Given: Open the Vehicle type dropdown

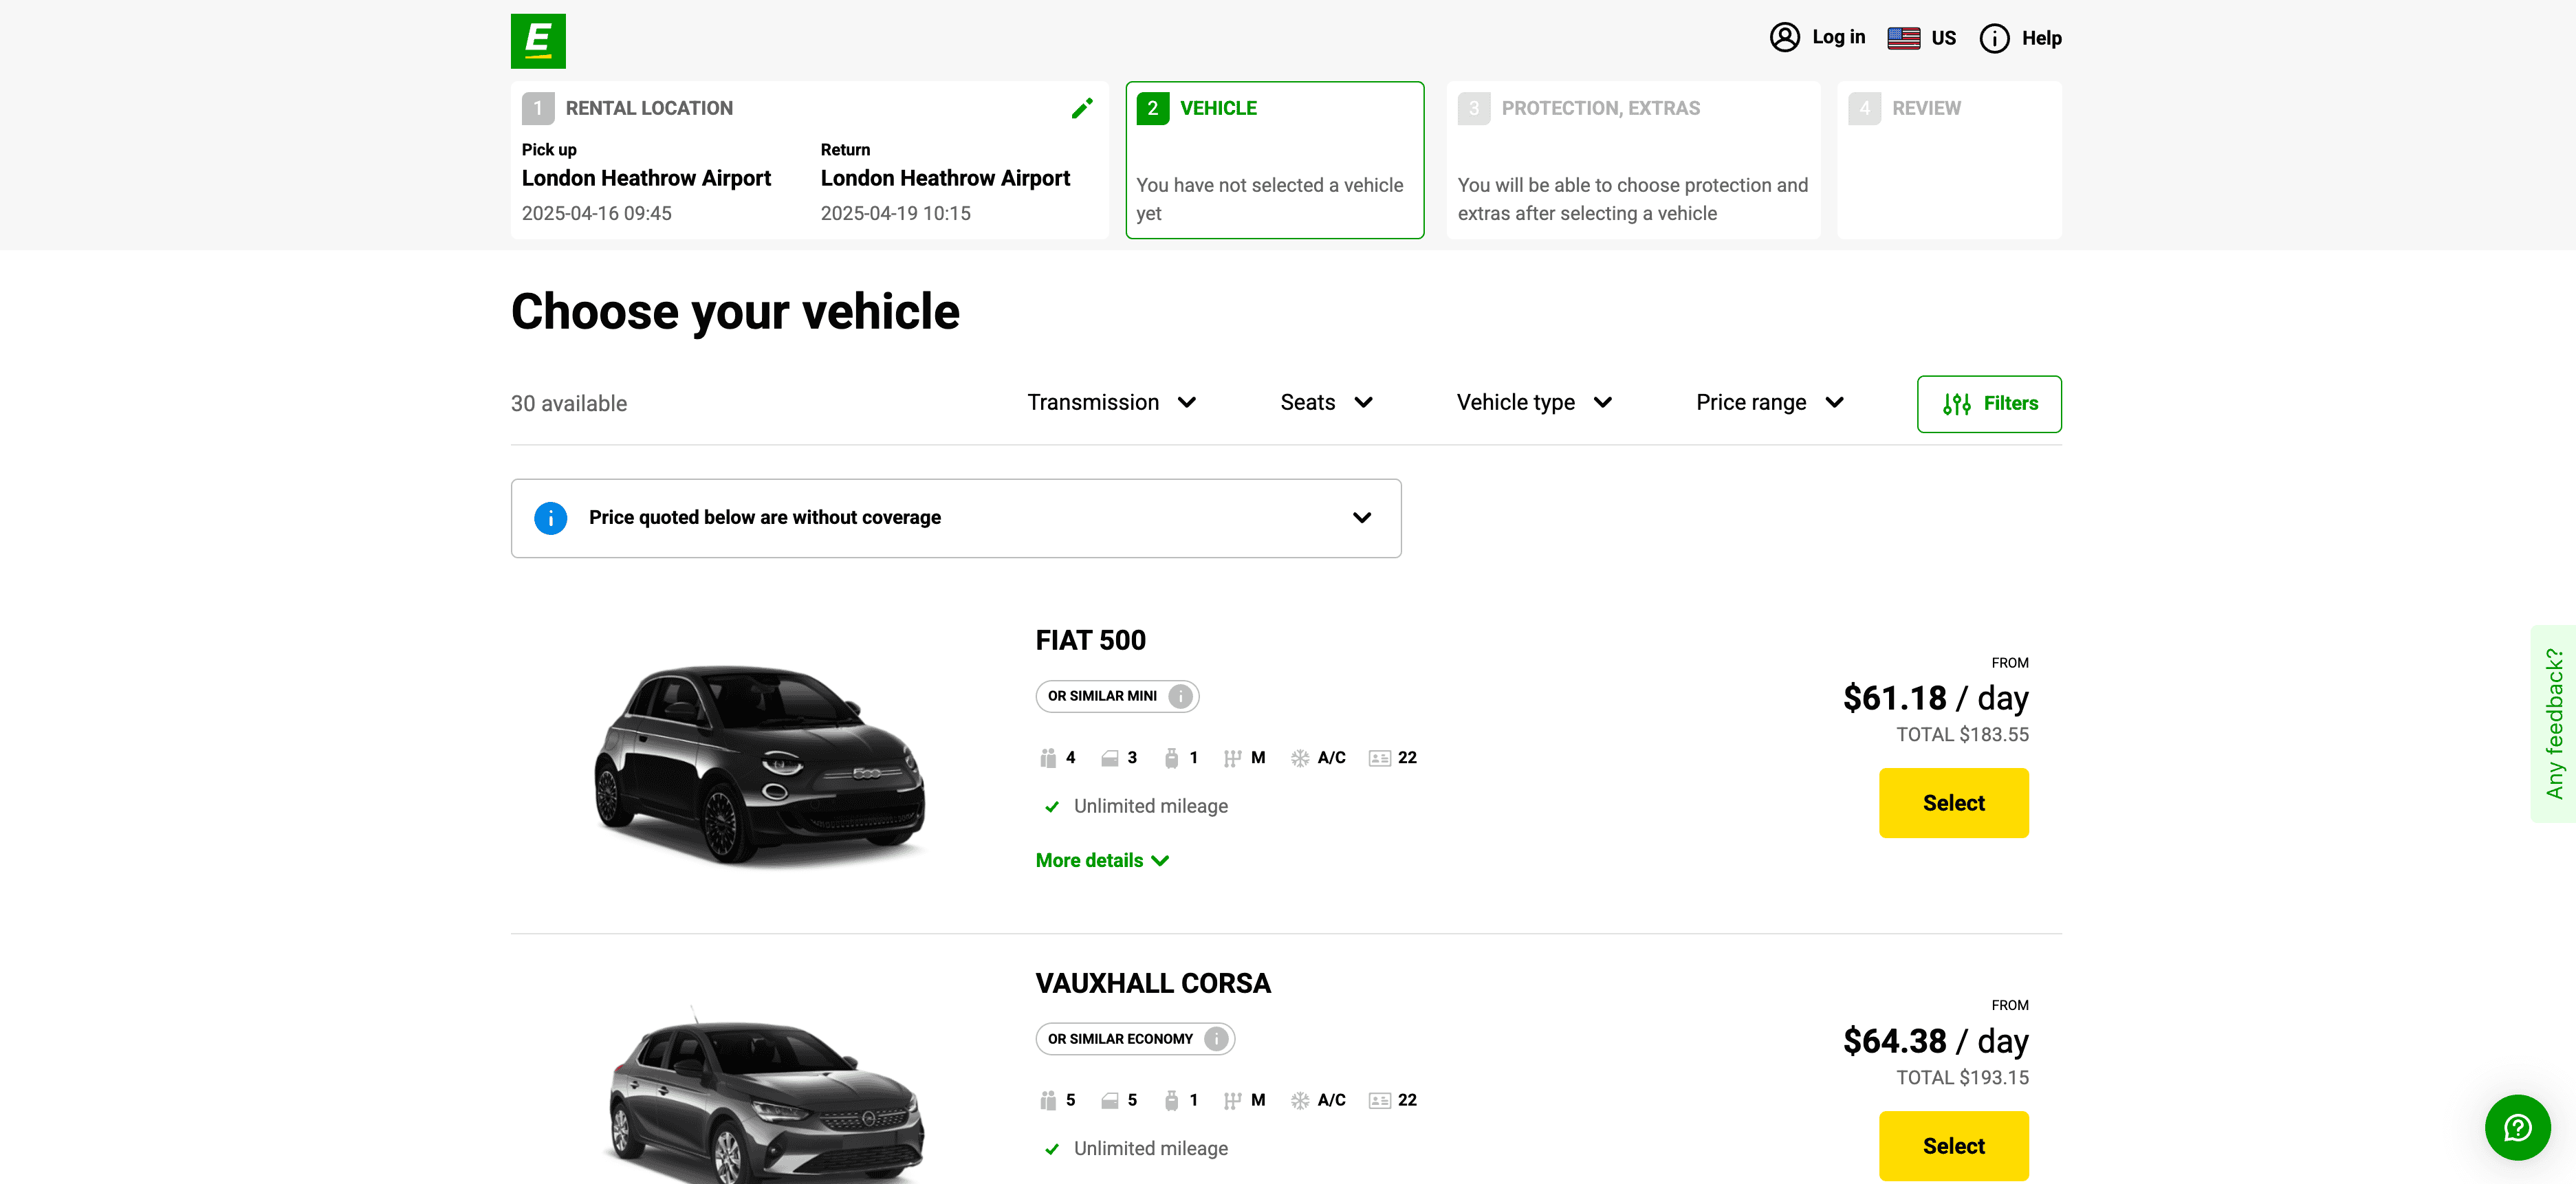Looking at the screenshot, I should click(x=1533, y=402).
